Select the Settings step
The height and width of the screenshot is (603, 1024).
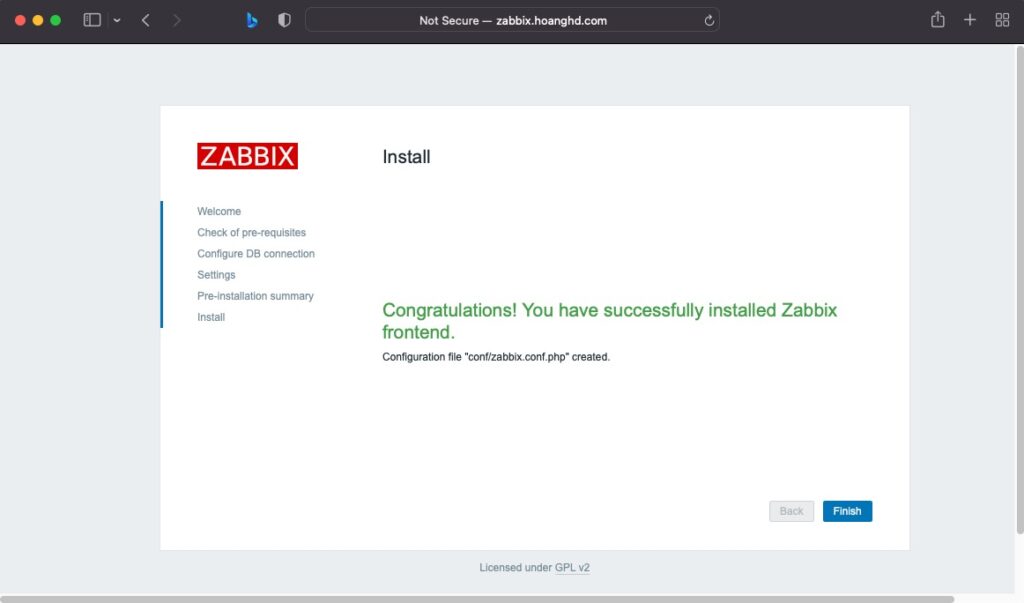216,274
